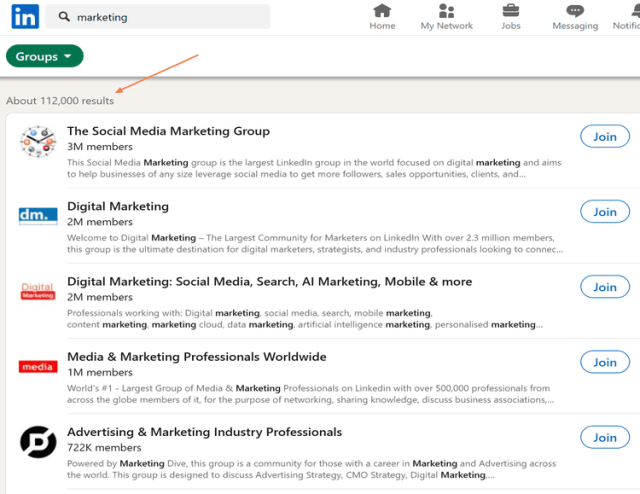This screenshot has width=640, height=494.
Task: Join Advertising & Marketing Industry Professionals
Action: (x=605, y=437)
